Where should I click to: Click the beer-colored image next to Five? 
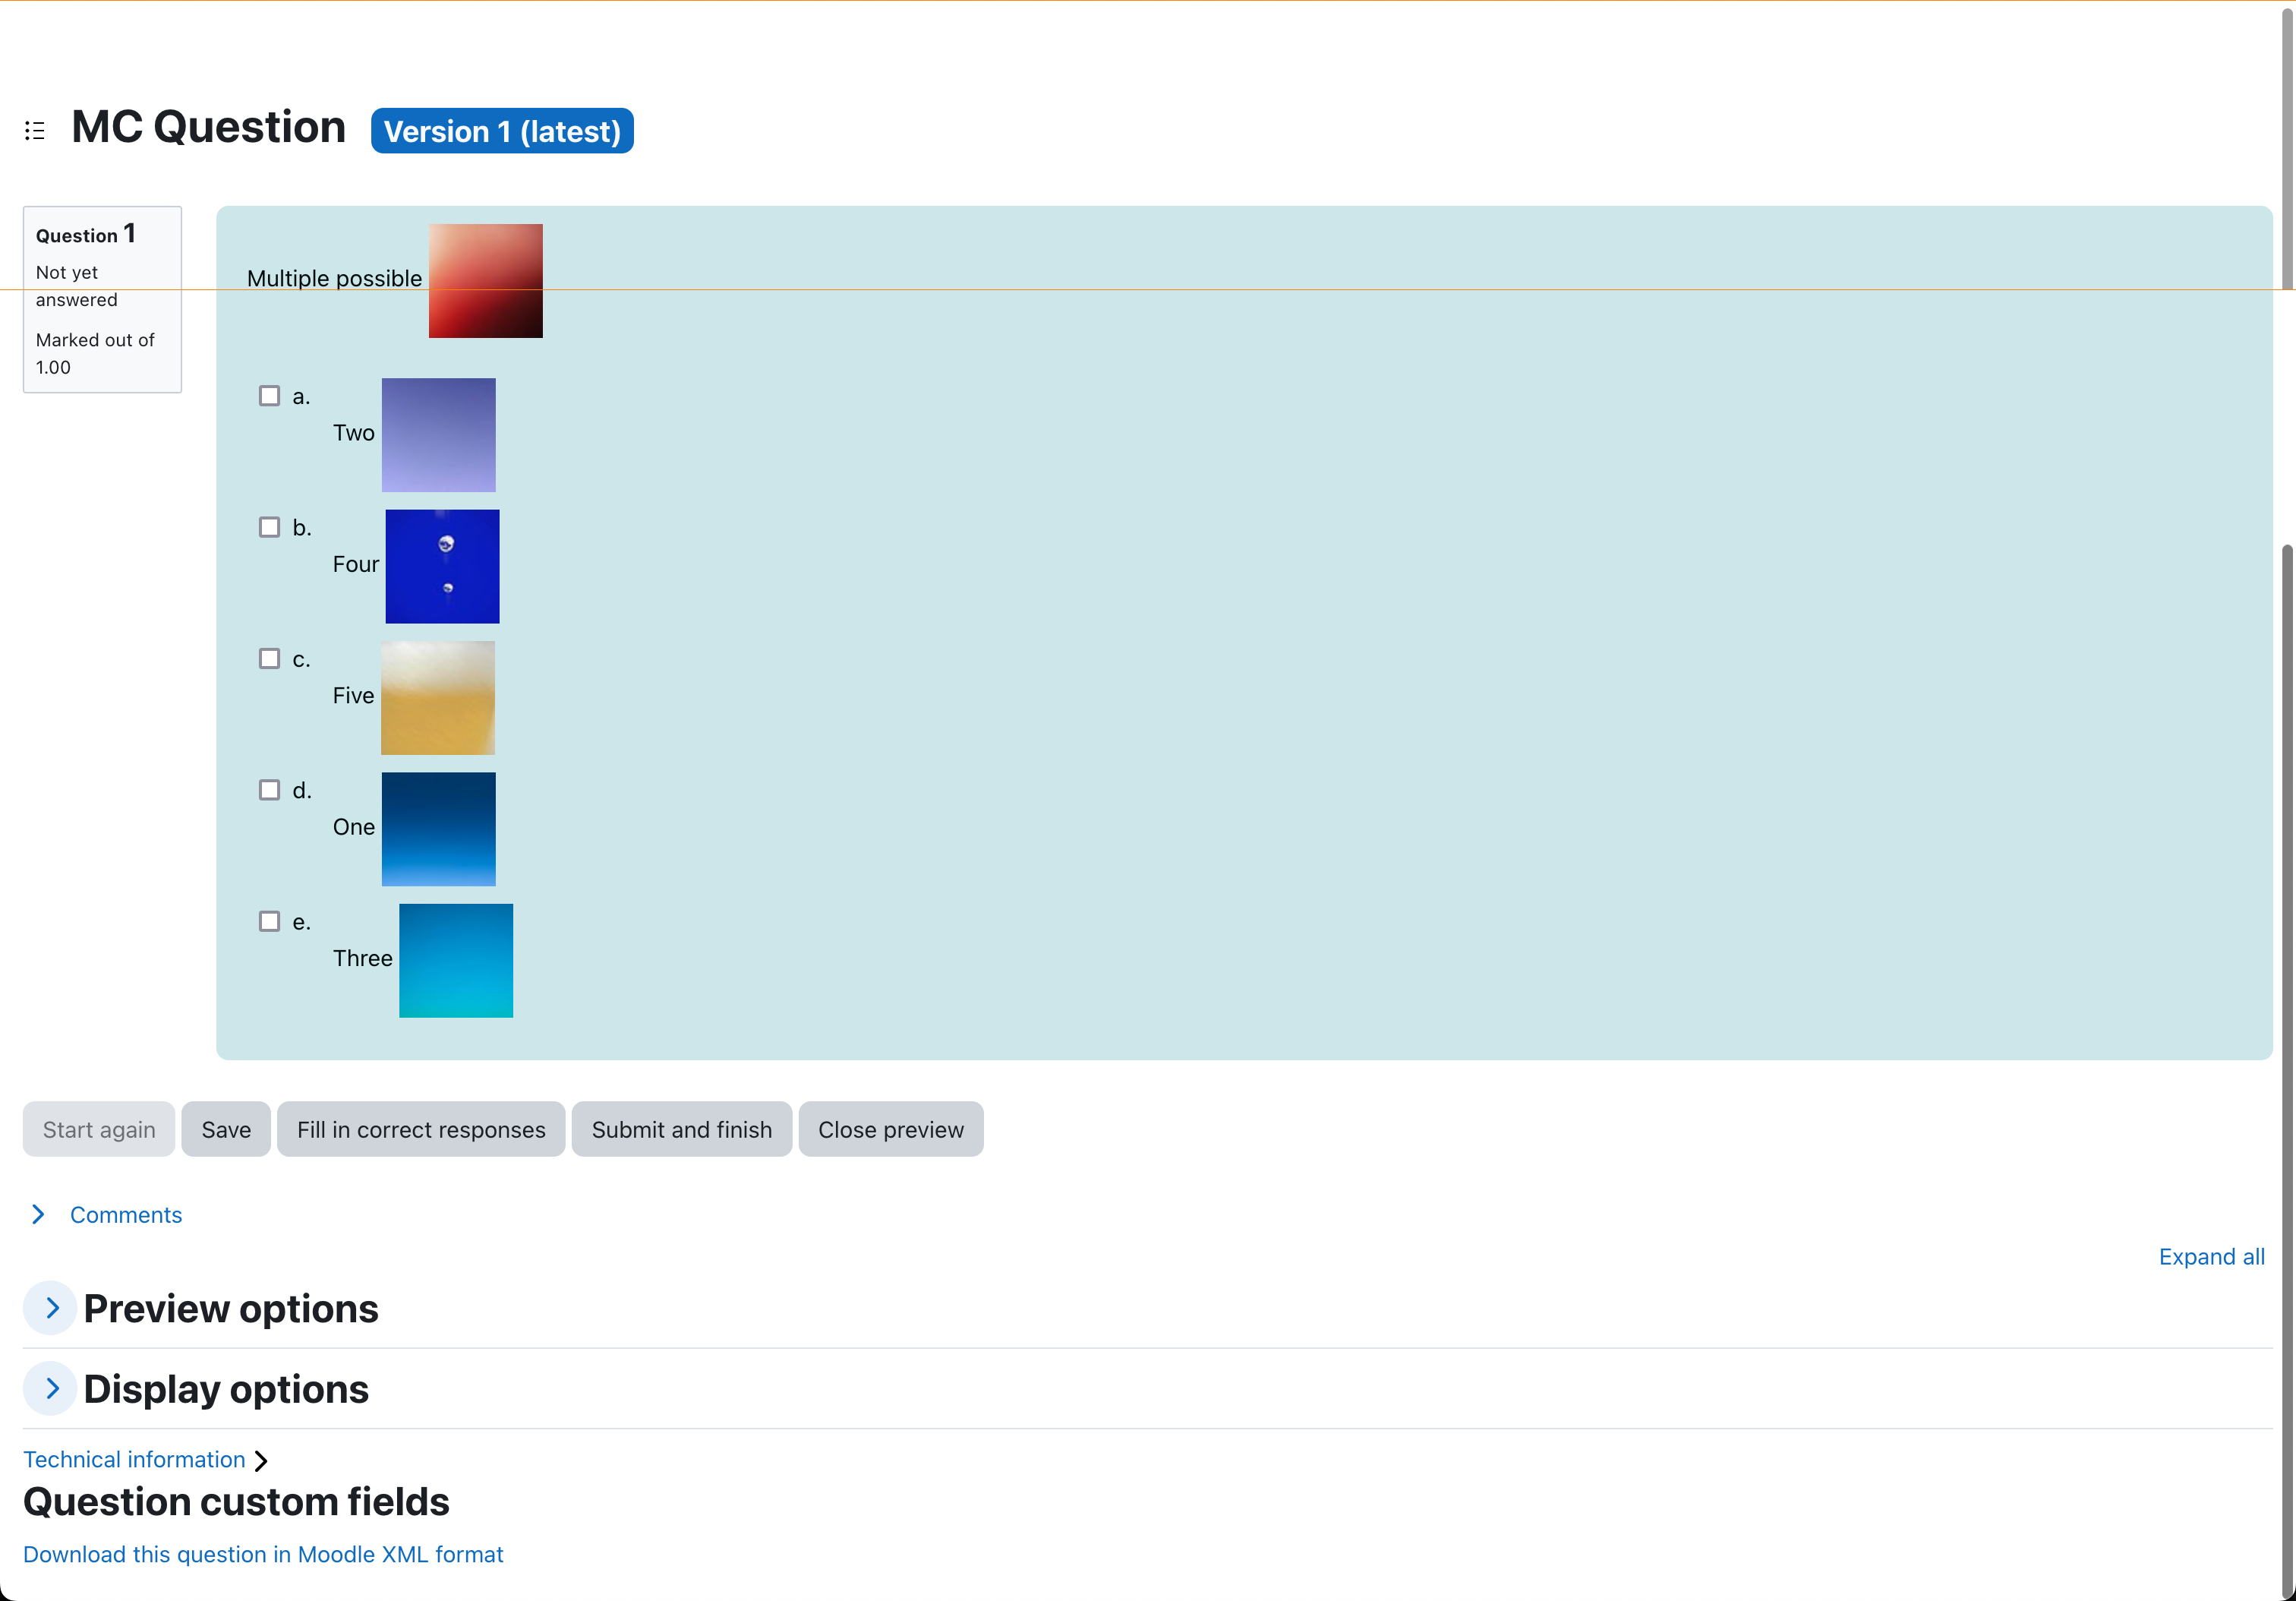pyautogui.click(x=438, y=698)
